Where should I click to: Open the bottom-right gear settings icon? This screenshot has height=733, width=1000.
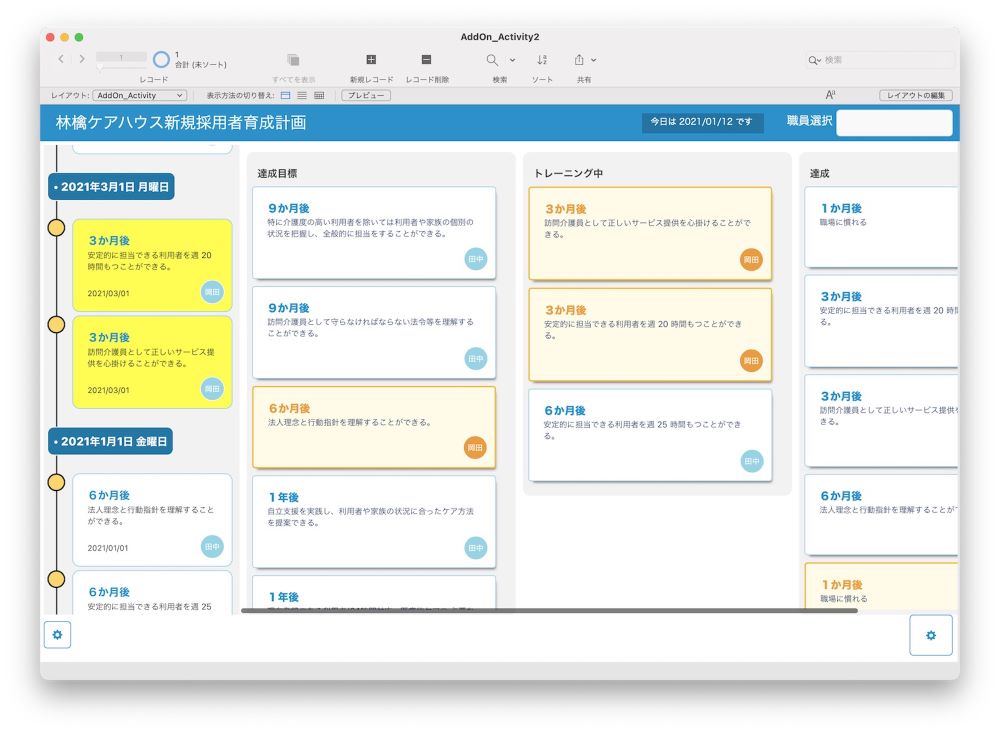pyautogui.click(x=932, y=635)
